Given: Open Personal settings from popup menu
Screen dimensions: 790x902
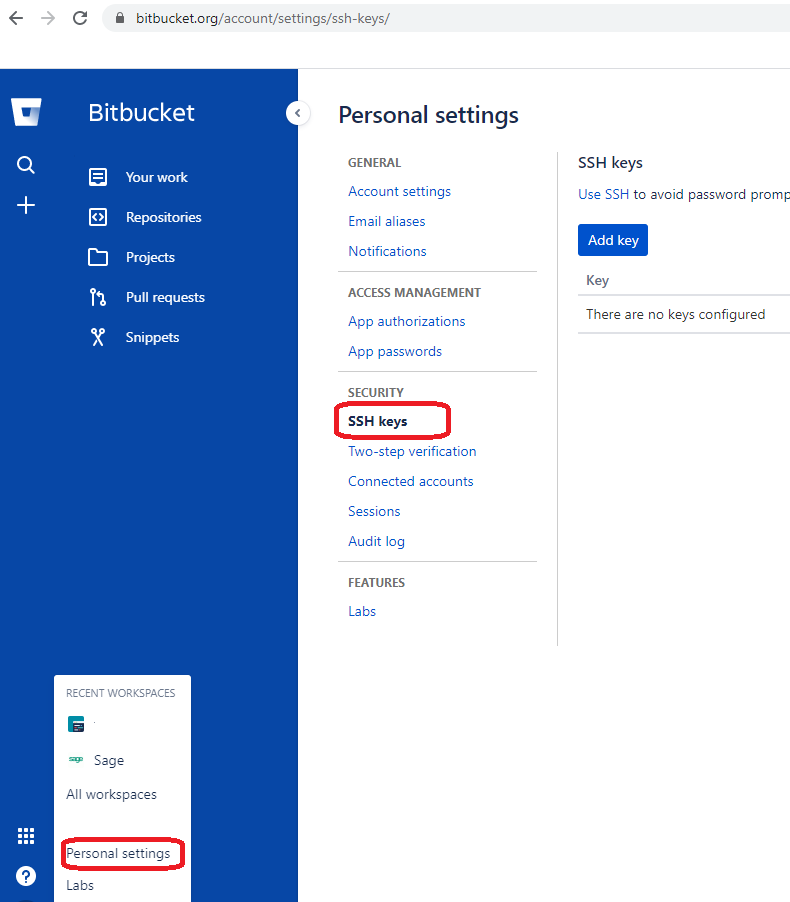Looking at the screenshot, I should pyautogui.click(x=118, y=853).
